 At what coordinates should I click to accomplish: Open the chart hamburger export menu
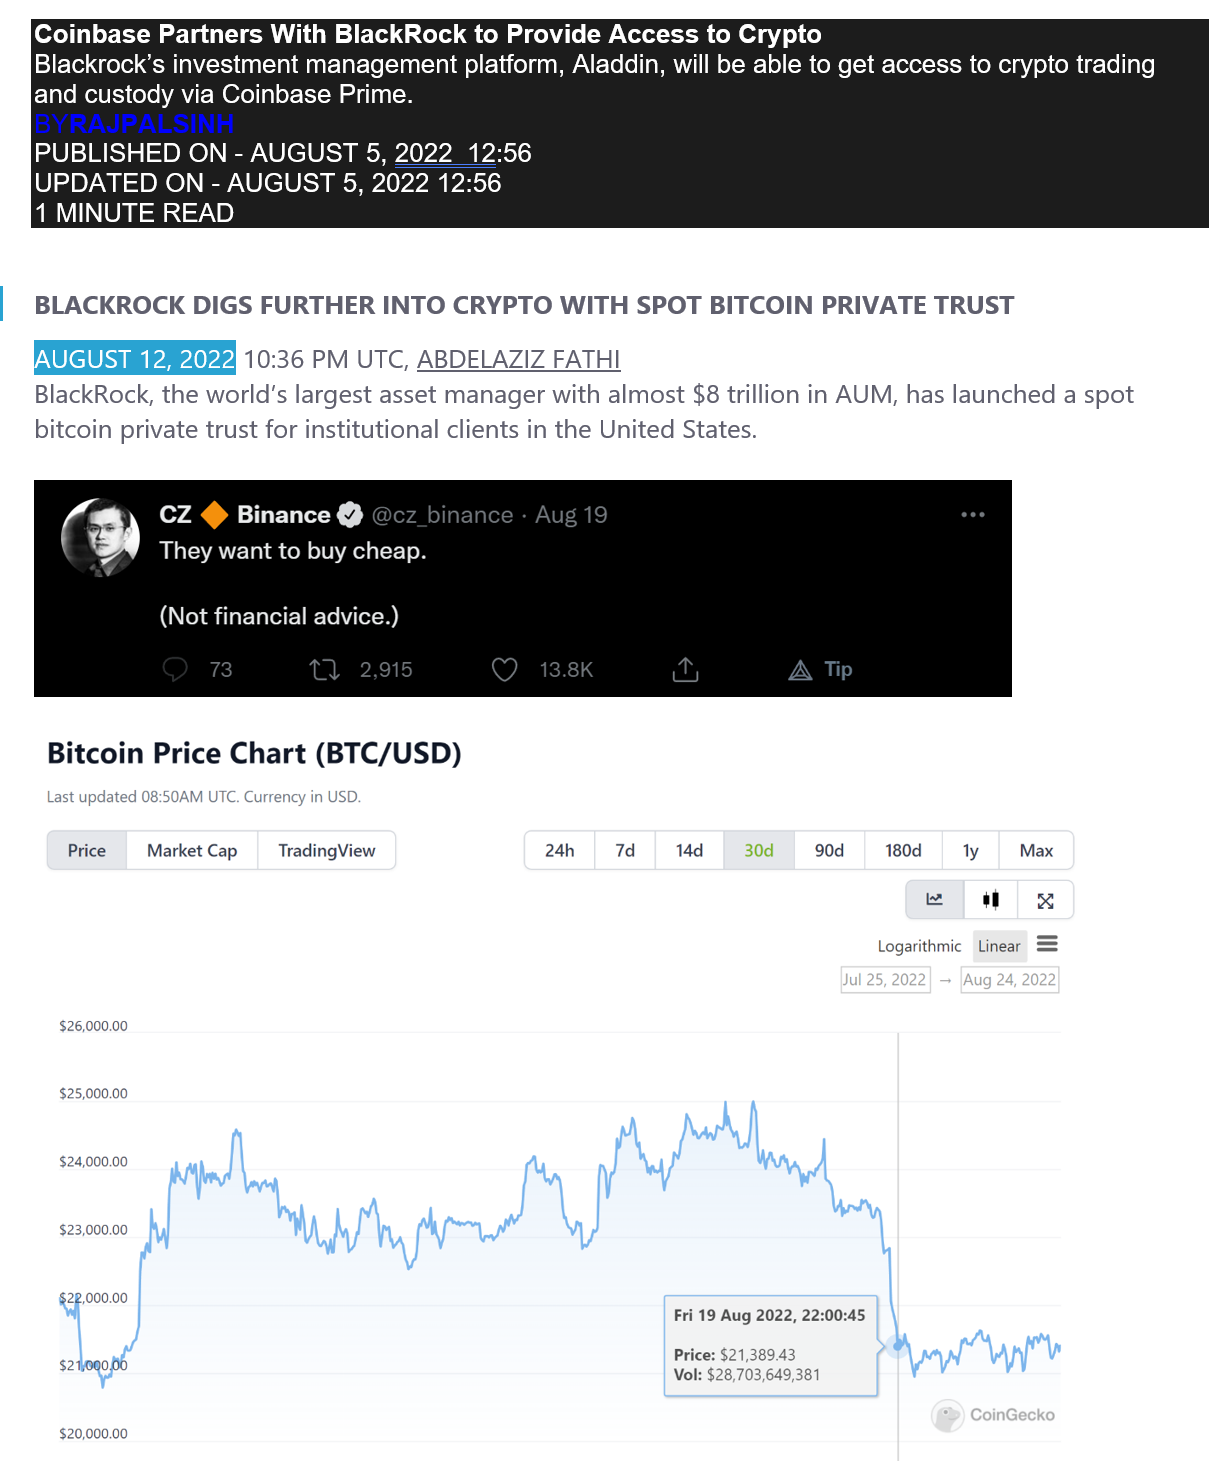click(x=1047, y=944)
